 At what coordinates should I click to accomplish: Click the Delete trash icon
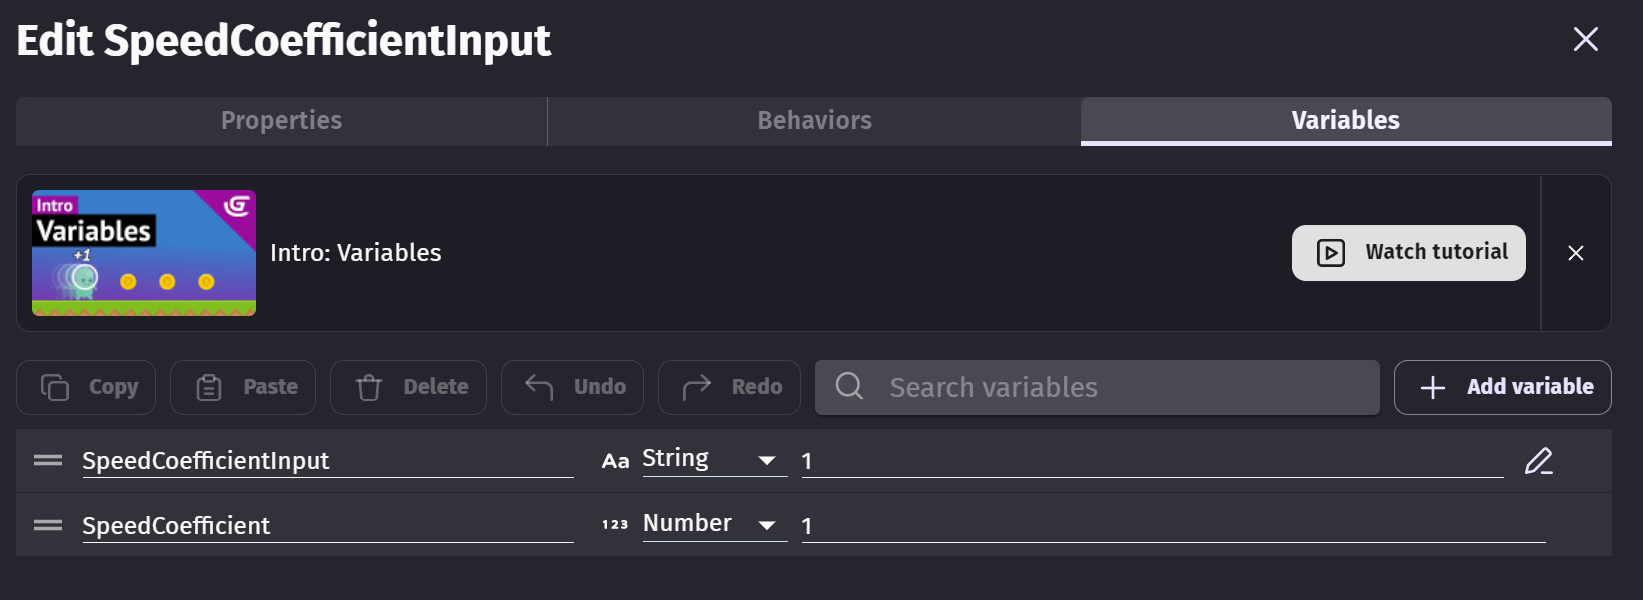pos(369,387)
